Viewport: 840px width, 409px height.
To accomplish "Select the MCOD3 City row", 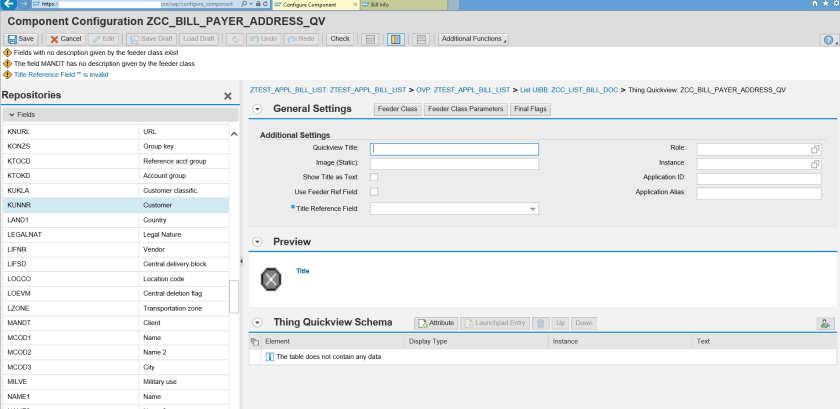I will [116, 368].
